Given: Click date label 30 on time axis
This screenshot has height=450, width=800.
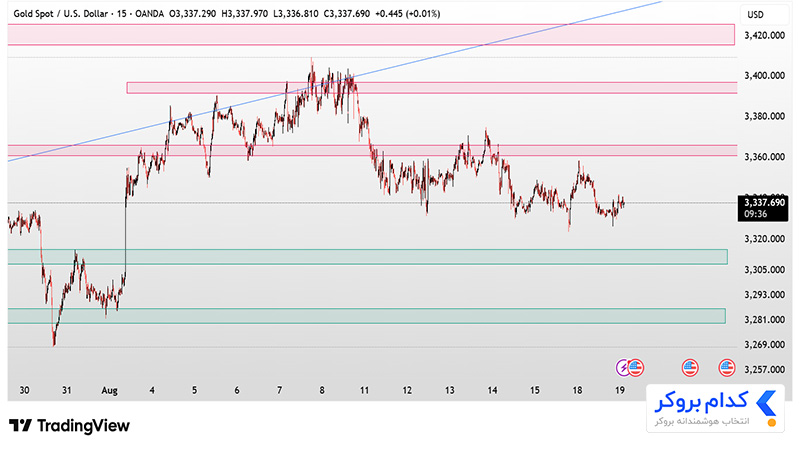Looking at the screenshot, I should pyautogui.click(x=24, y=390).
